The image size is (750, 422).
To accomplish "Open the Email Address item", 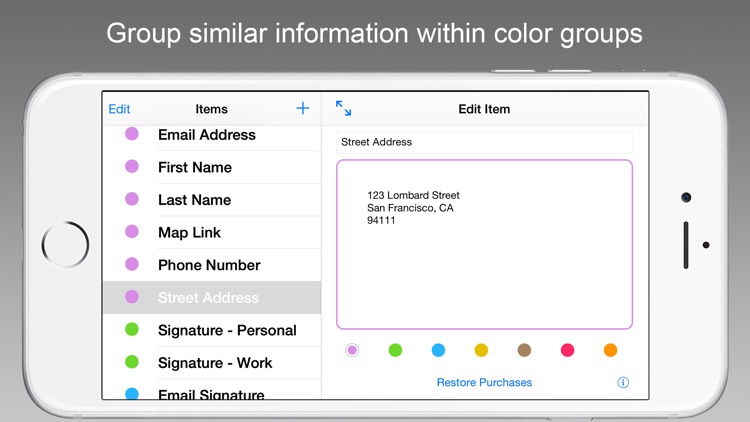I will pos(207,135).
